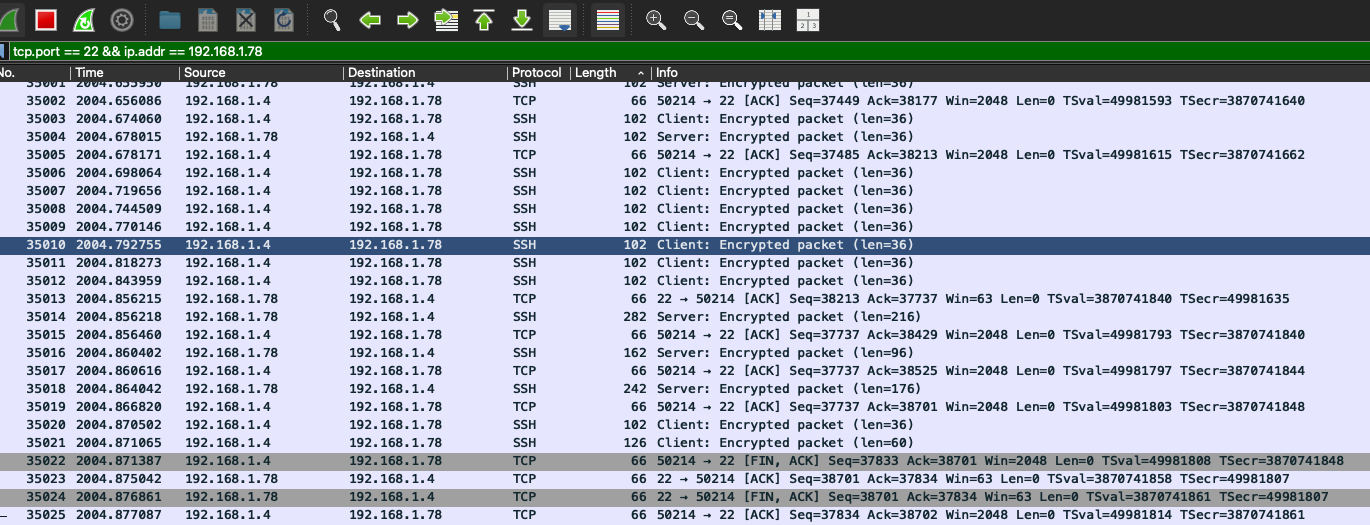1370x525 pixels.
Task: Select Client Encrypted packet (len=60)
Action: click(685, 443)
